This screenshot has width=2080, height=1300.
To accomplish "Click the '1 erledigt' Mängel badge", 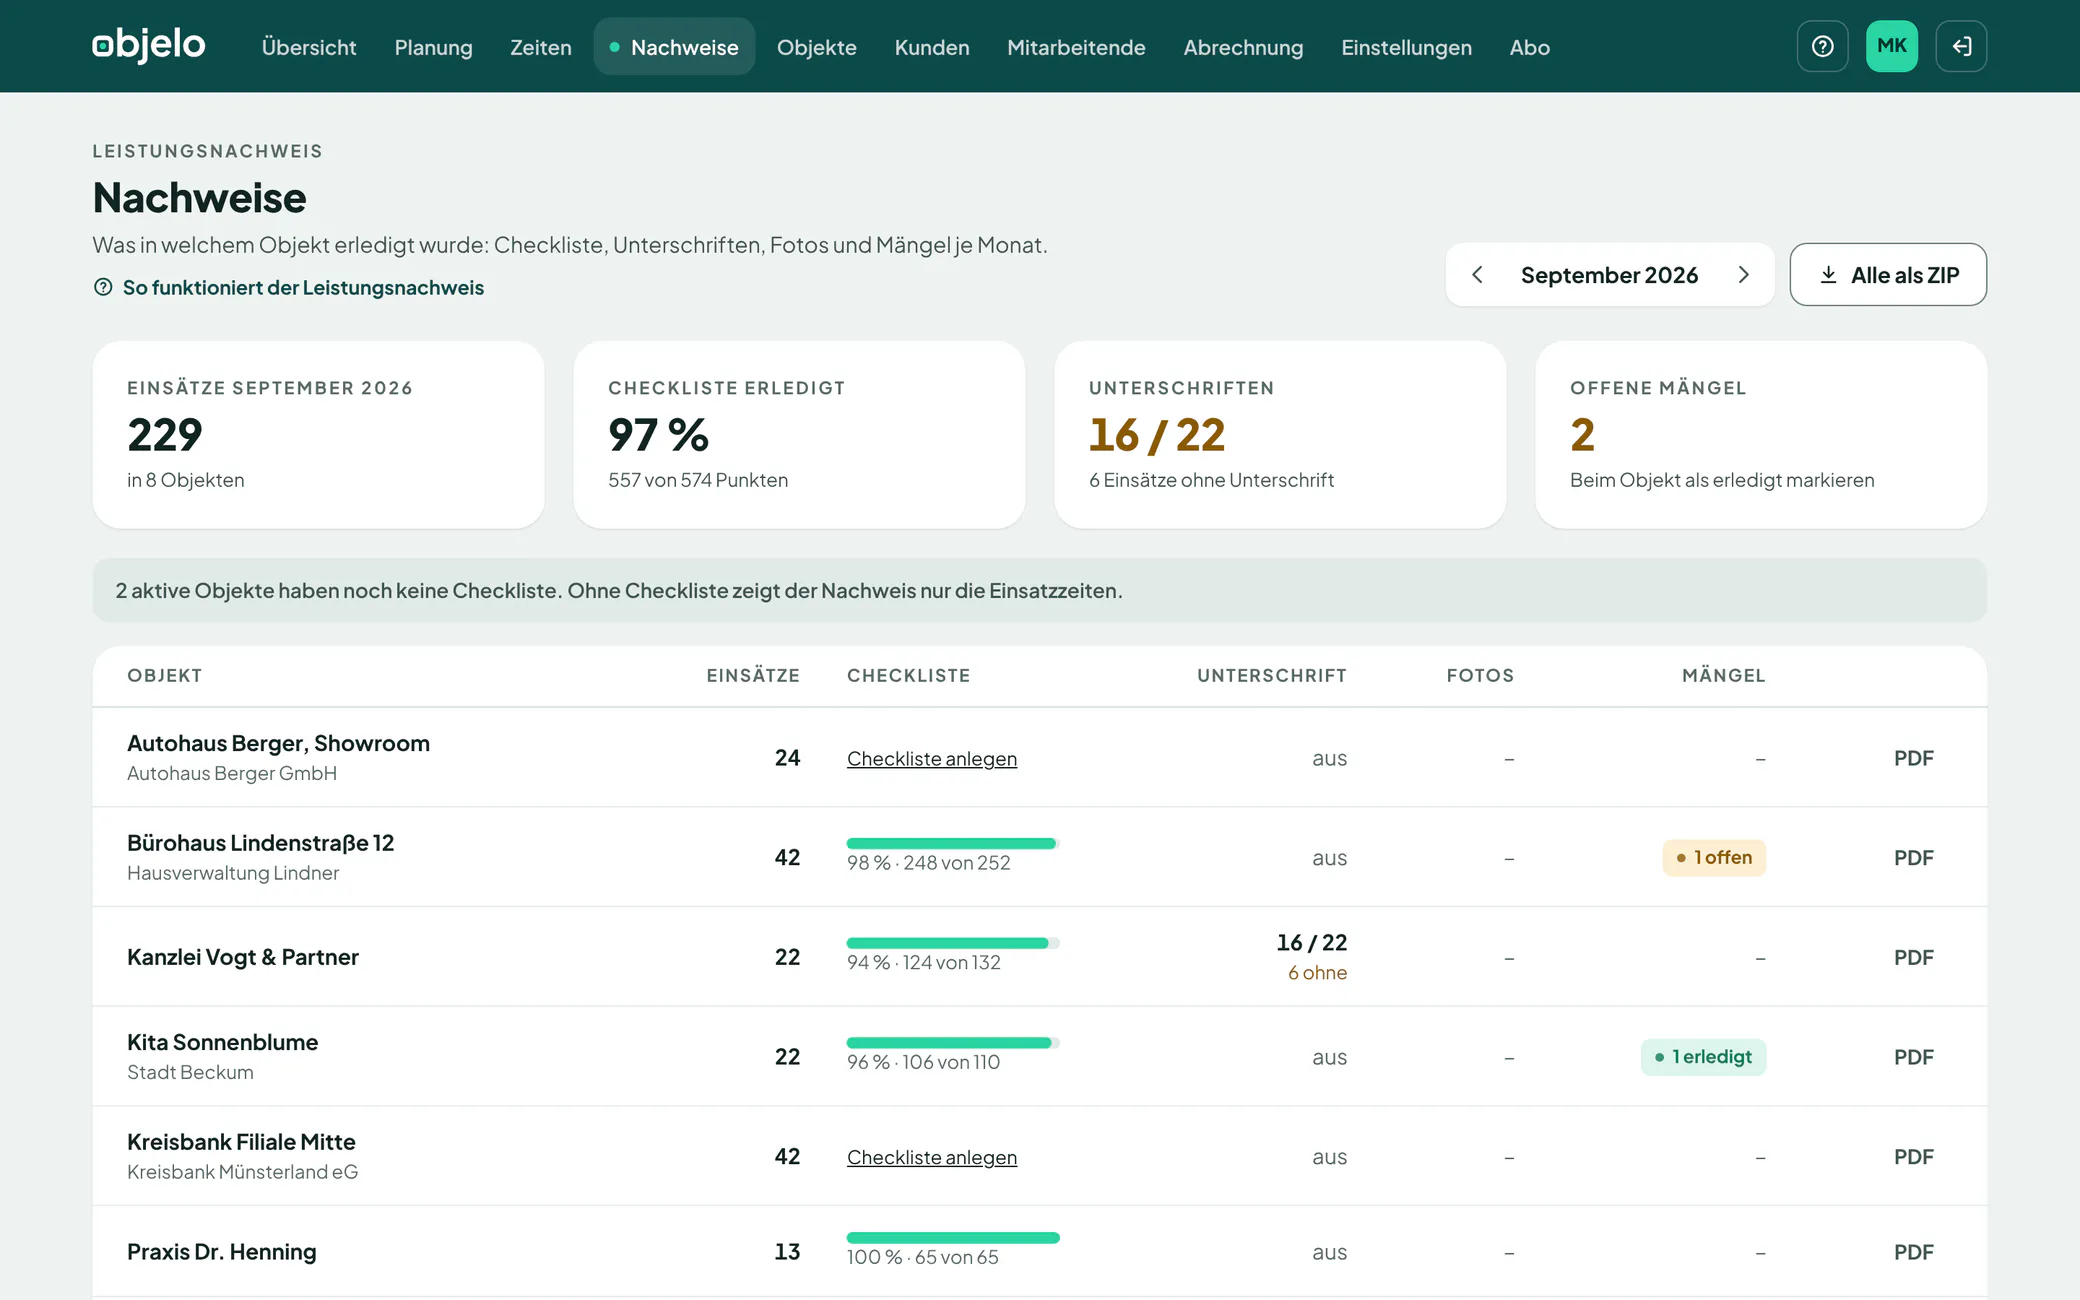I will coord(1703,1057).
